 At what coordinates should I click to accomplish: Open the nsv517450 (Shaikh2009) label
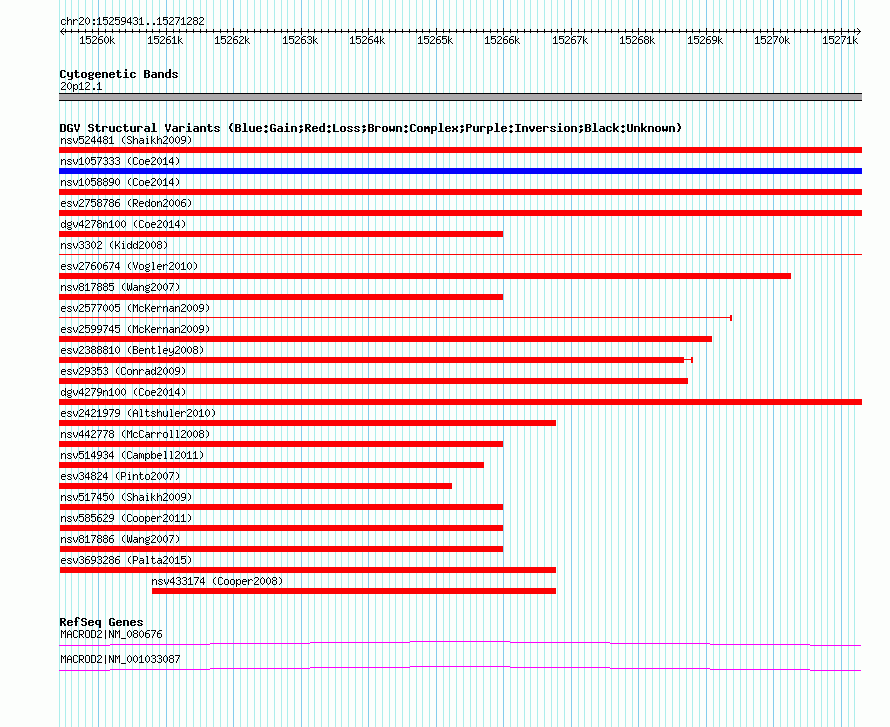coord(126,497)
